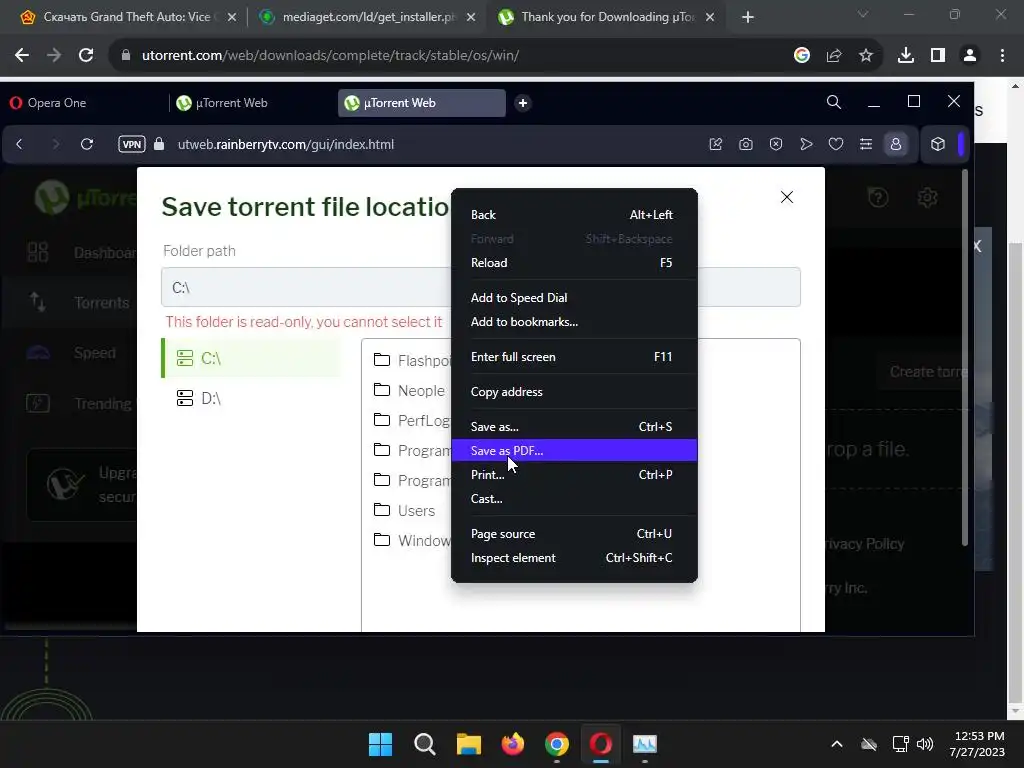
Task: Toggle the Chrome side panel icon
Action: (x=938, y=56)
